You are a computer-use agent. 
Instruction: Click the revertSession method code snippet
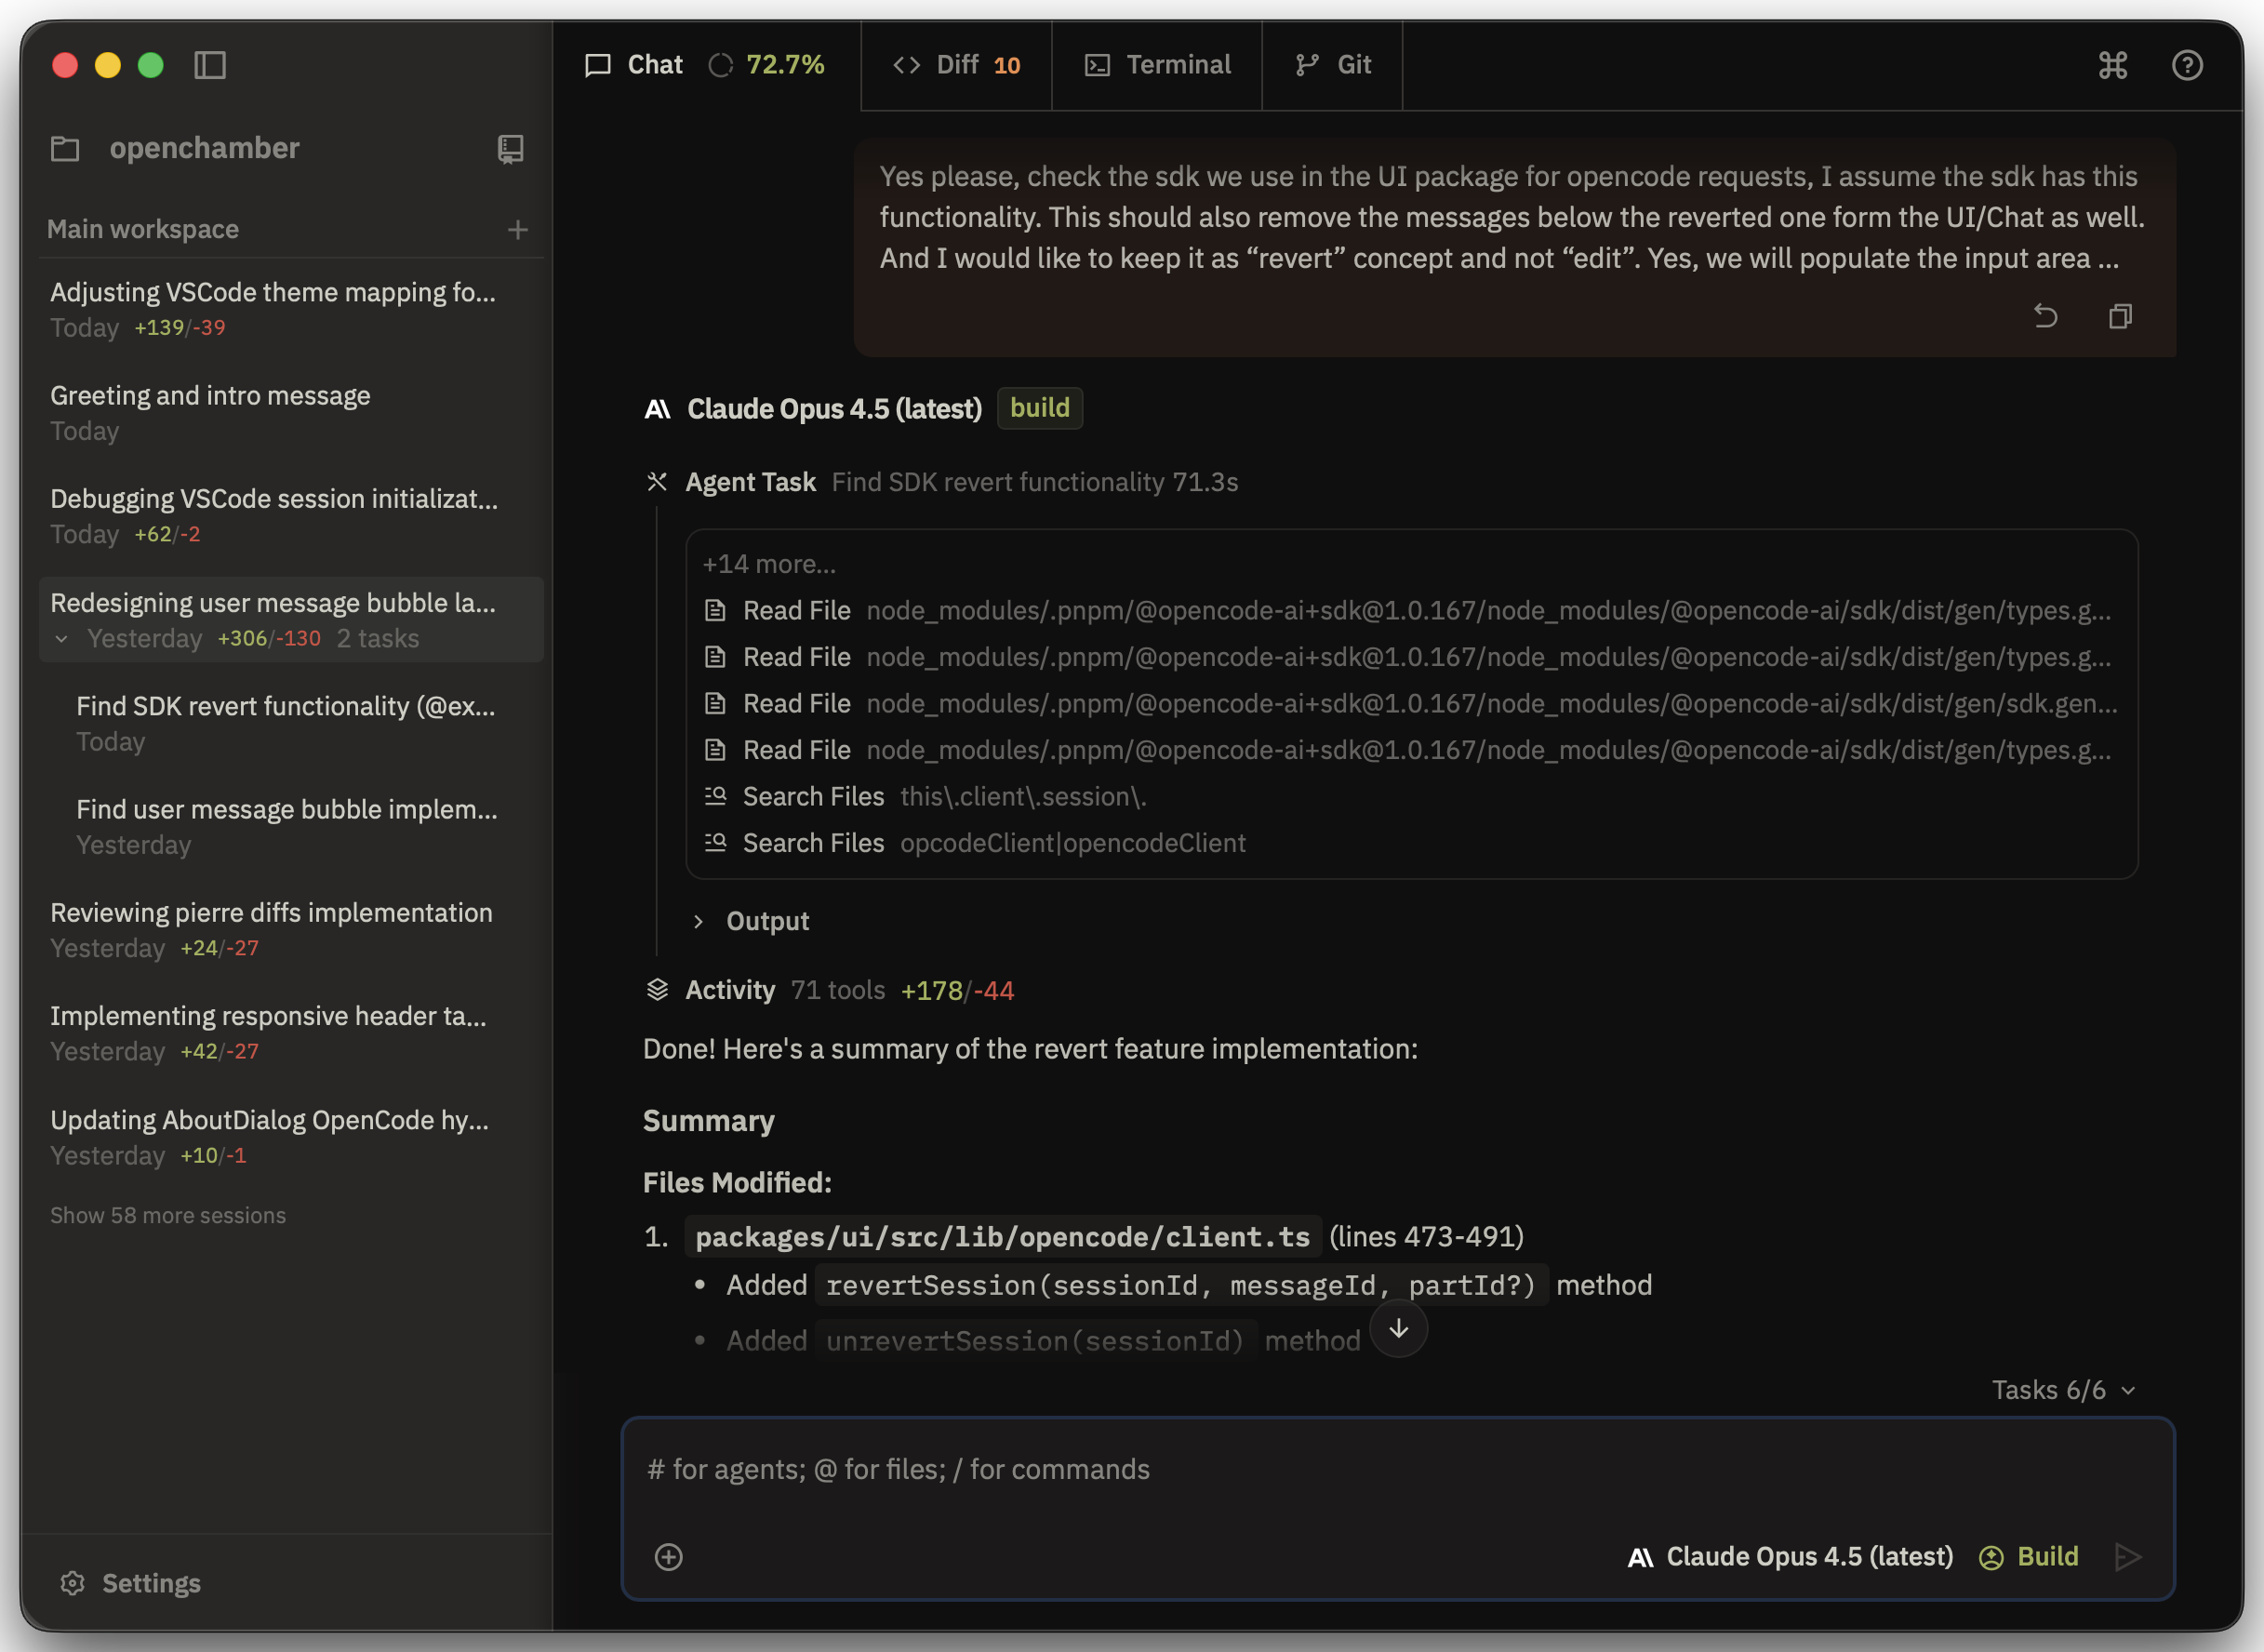click(1180, 1285)
